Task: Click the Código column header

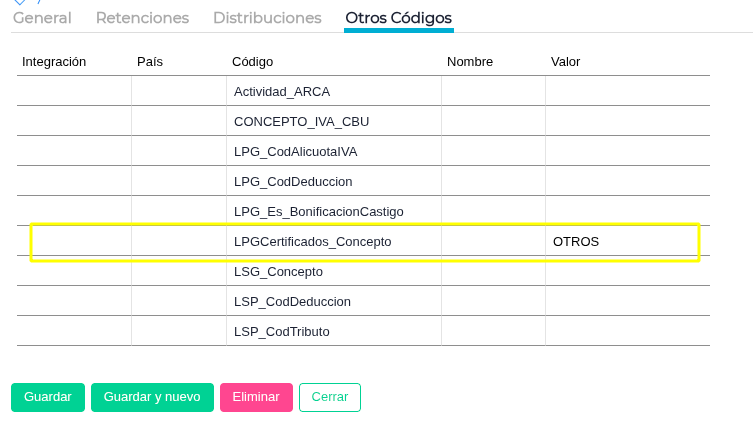Action: (x=253, y=62)
